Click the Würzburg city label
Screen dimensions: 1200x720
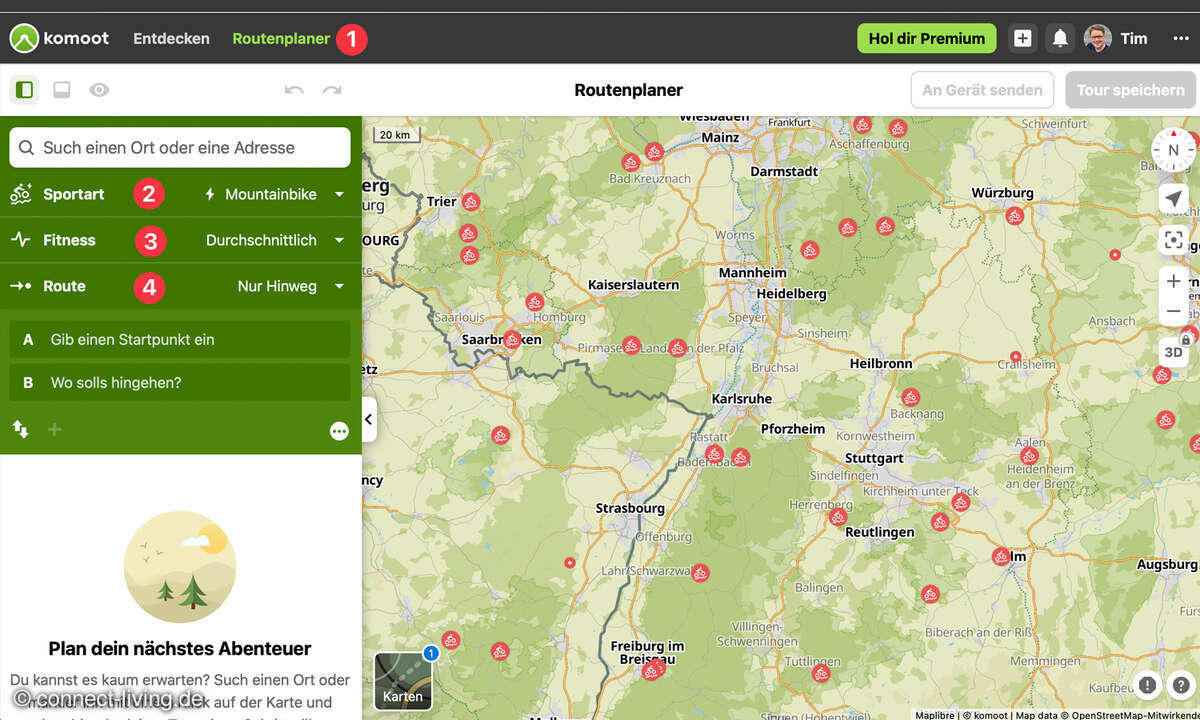point(1003,192)
